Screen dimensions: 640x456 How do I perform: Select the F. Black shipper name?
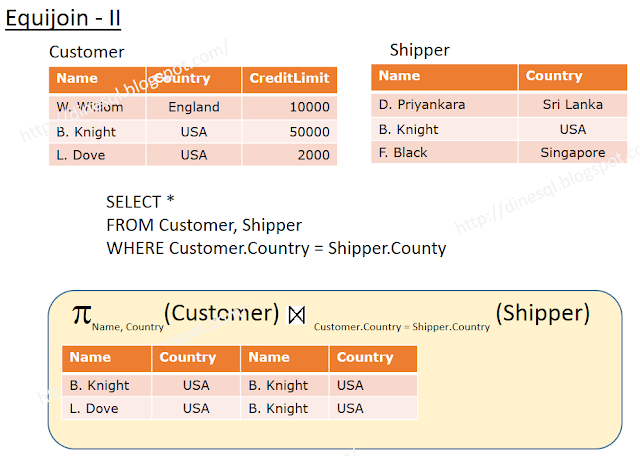coord(403,152)
